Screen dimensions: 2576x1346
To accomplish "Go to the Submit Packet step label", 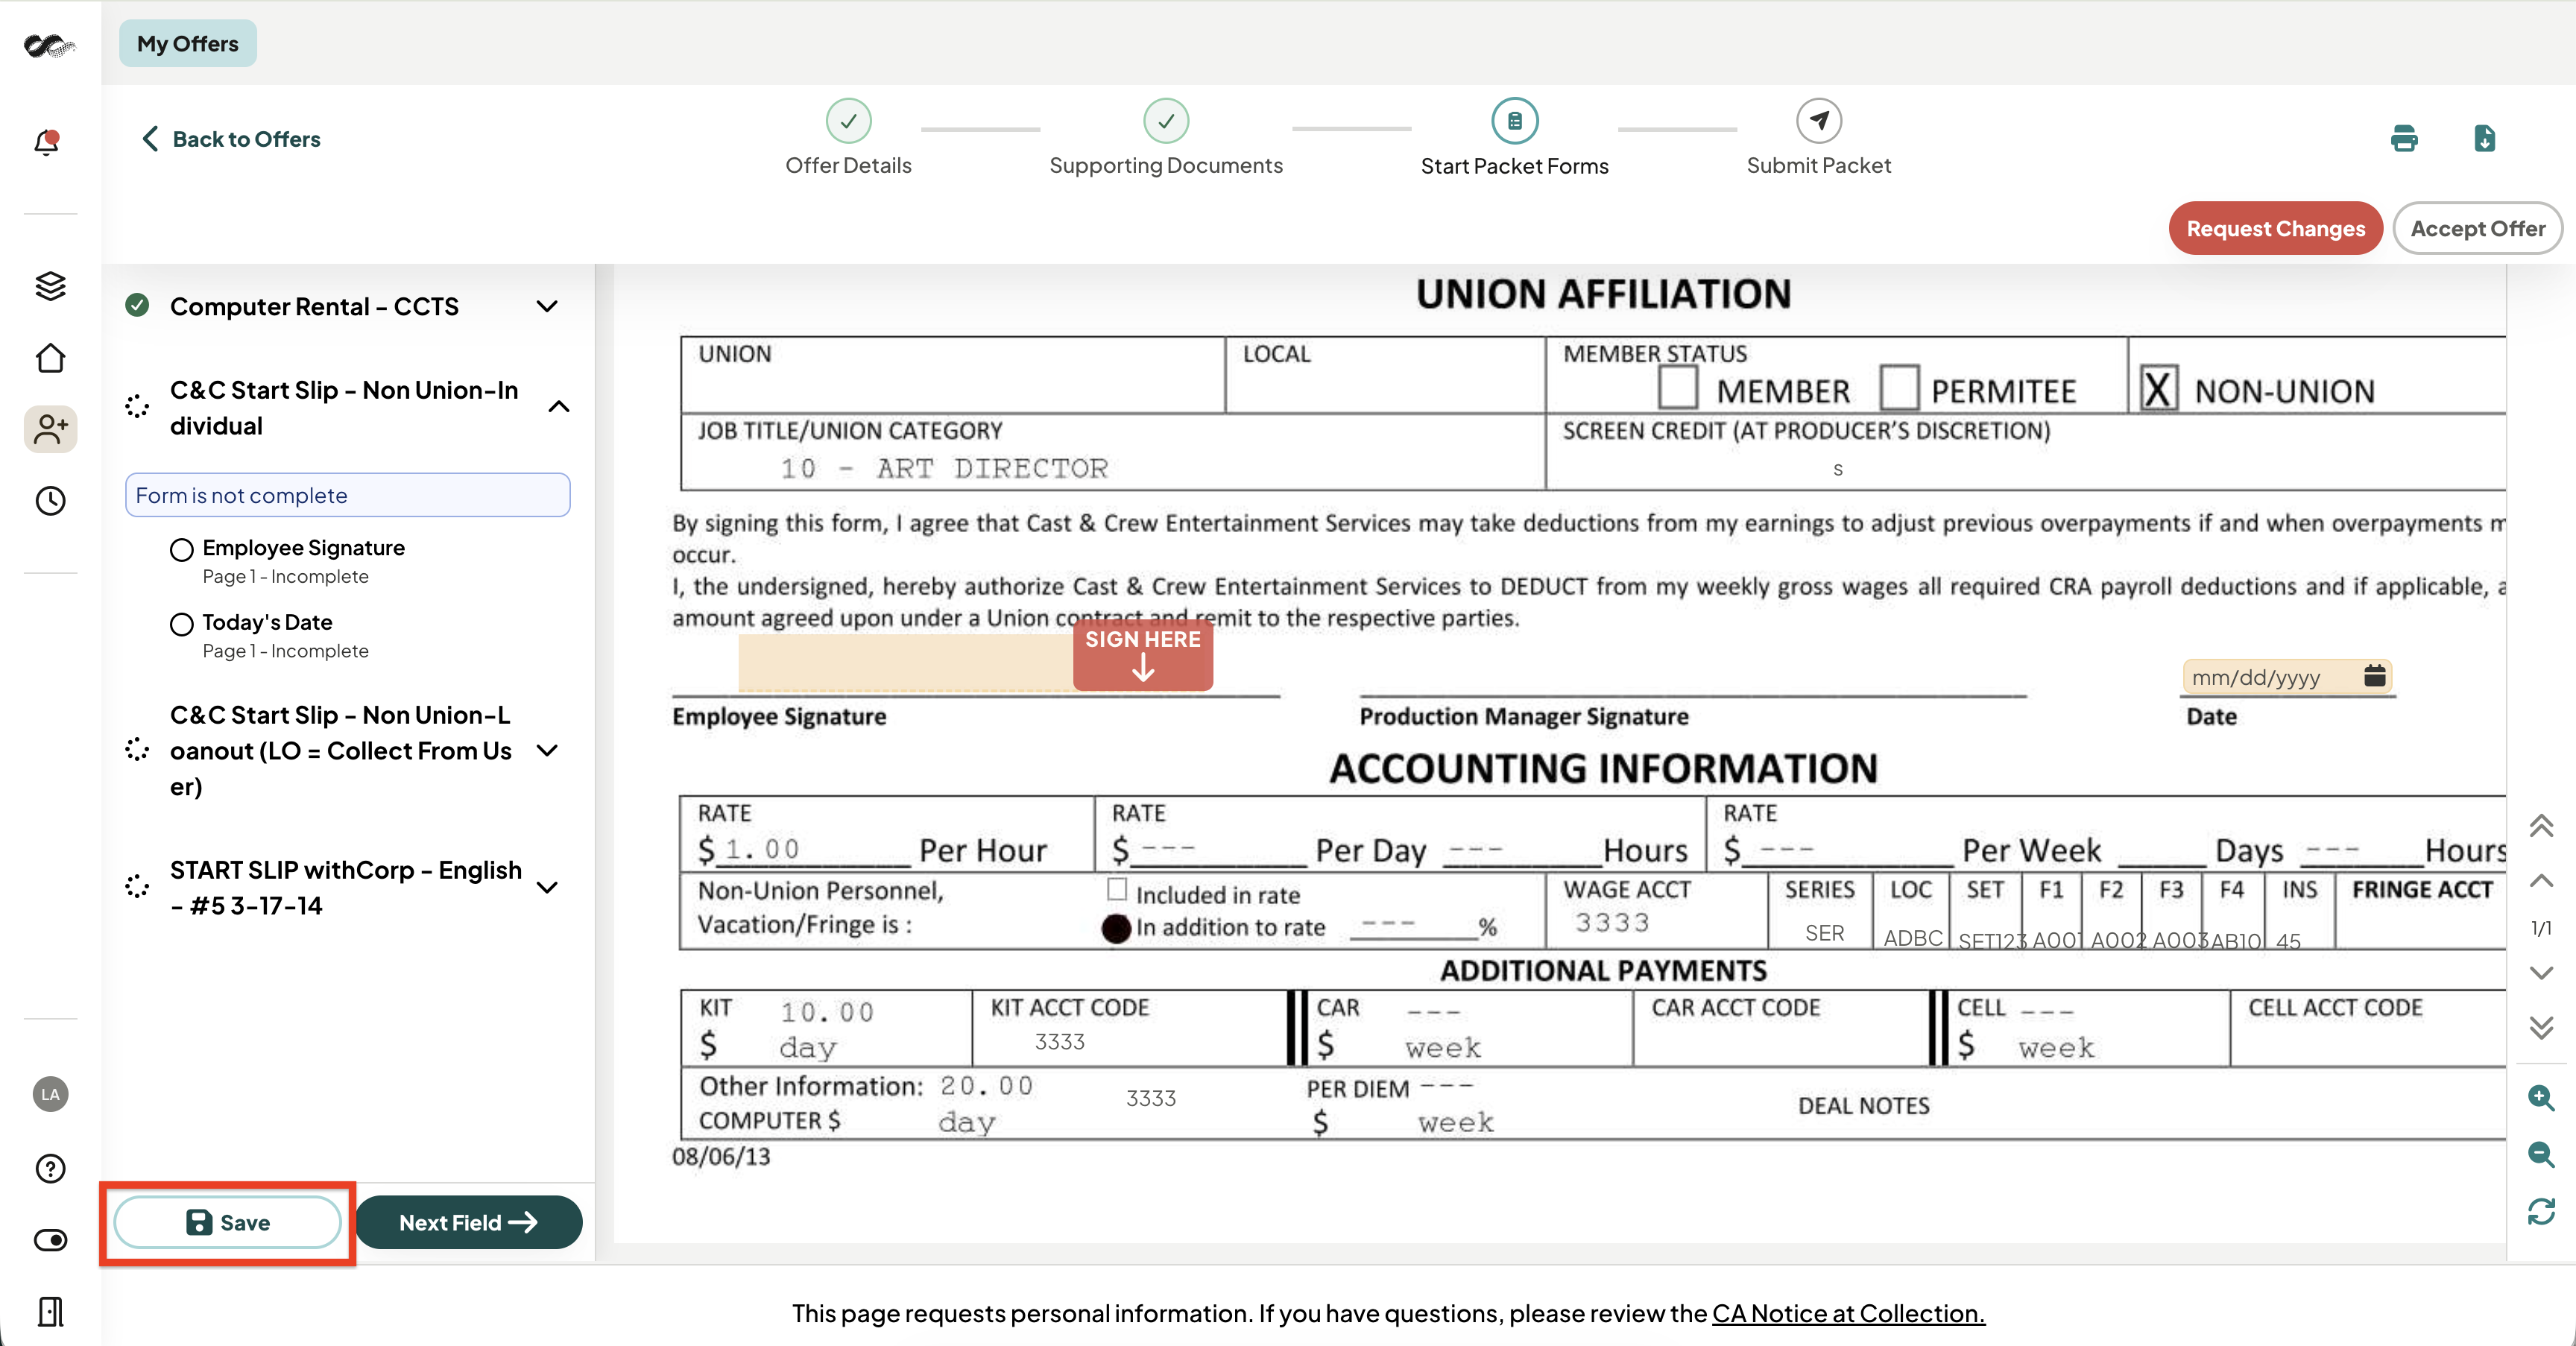I will (1819, 165).
